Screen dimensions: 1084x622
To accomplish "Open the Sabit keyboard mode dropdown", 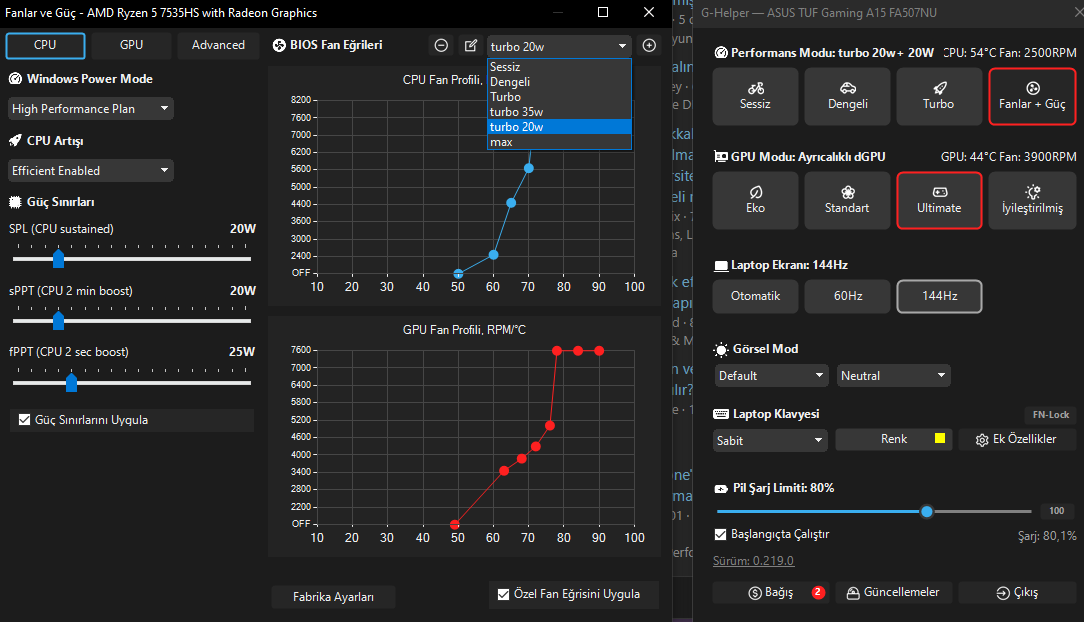I will 770,440.
